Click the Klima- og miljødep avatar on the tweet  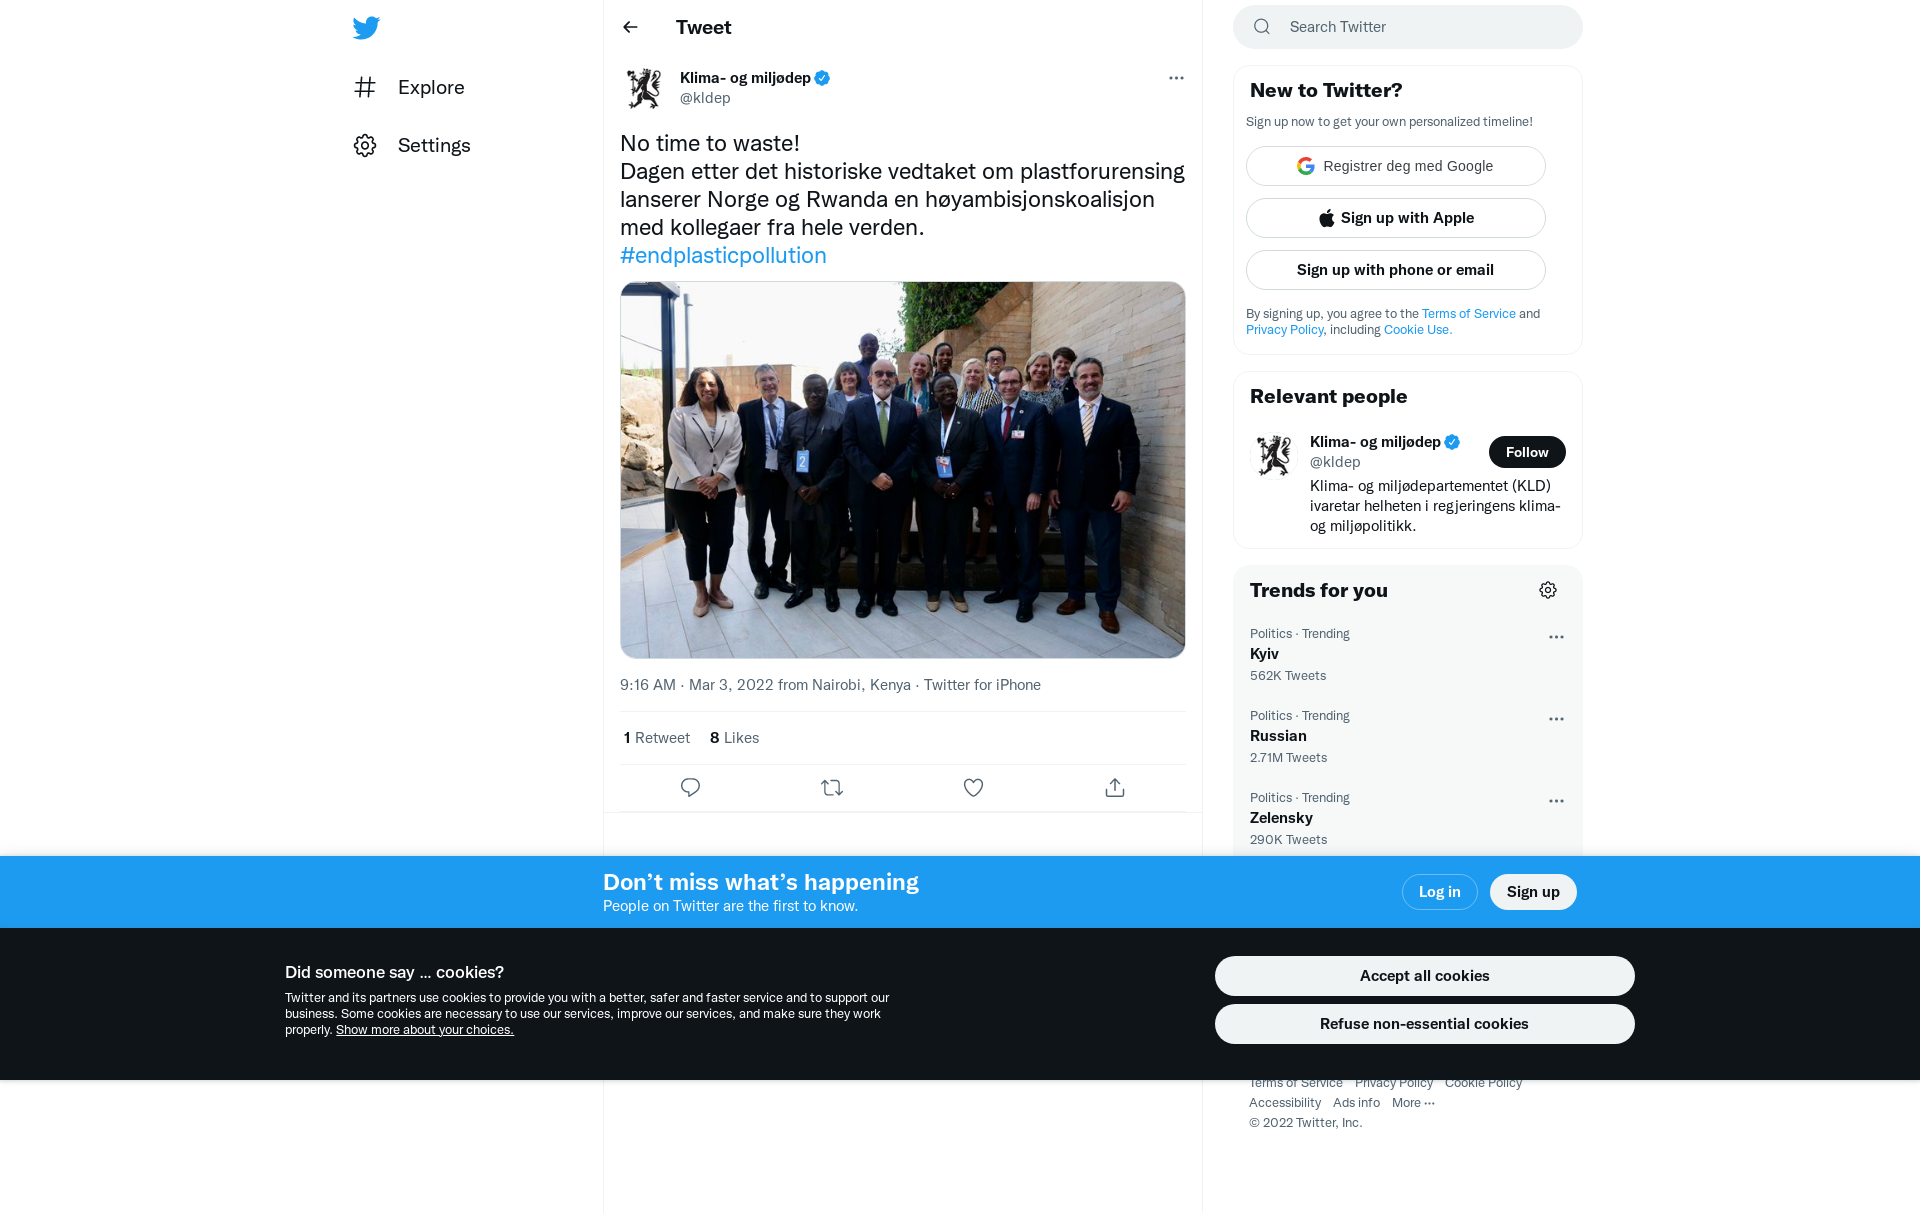coord(644,88)
